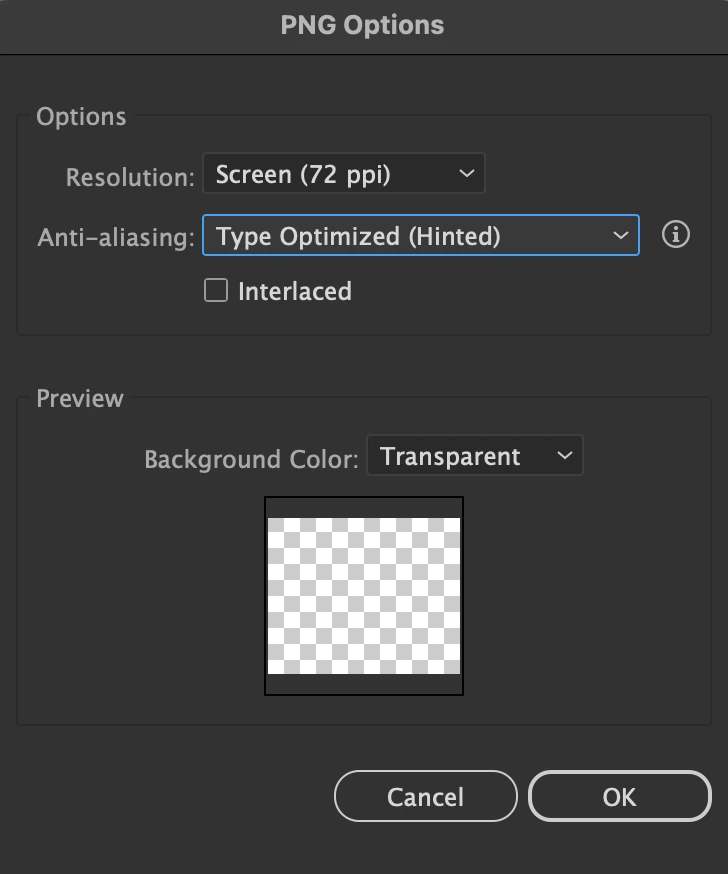Screen dimensions: 728x874
Task: Click the Background Color field label
Action: coord(251,460)
